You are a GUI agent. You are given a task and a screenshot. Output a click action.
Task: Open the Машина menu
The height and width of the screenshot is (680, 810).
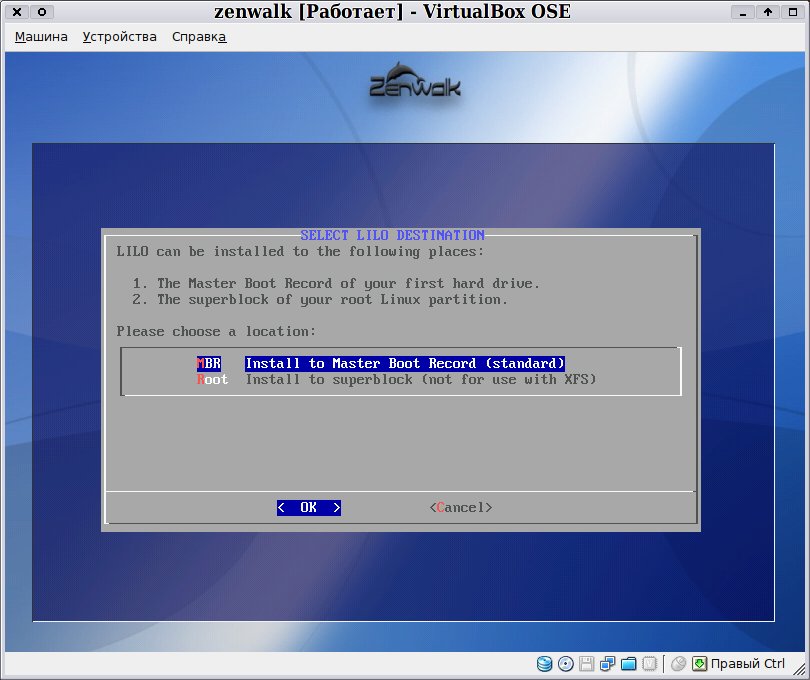(41, 37)
